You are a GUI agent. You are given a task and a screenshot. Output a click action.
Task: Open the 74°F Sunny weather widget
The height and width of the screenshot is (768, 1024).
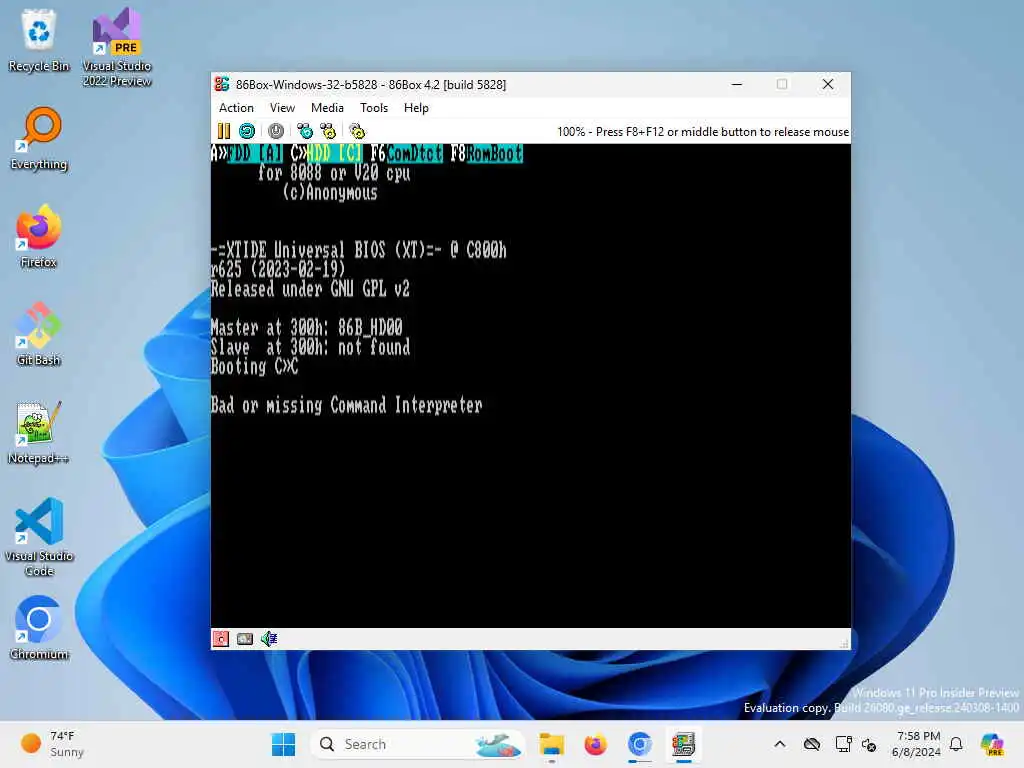click(52, 744)
